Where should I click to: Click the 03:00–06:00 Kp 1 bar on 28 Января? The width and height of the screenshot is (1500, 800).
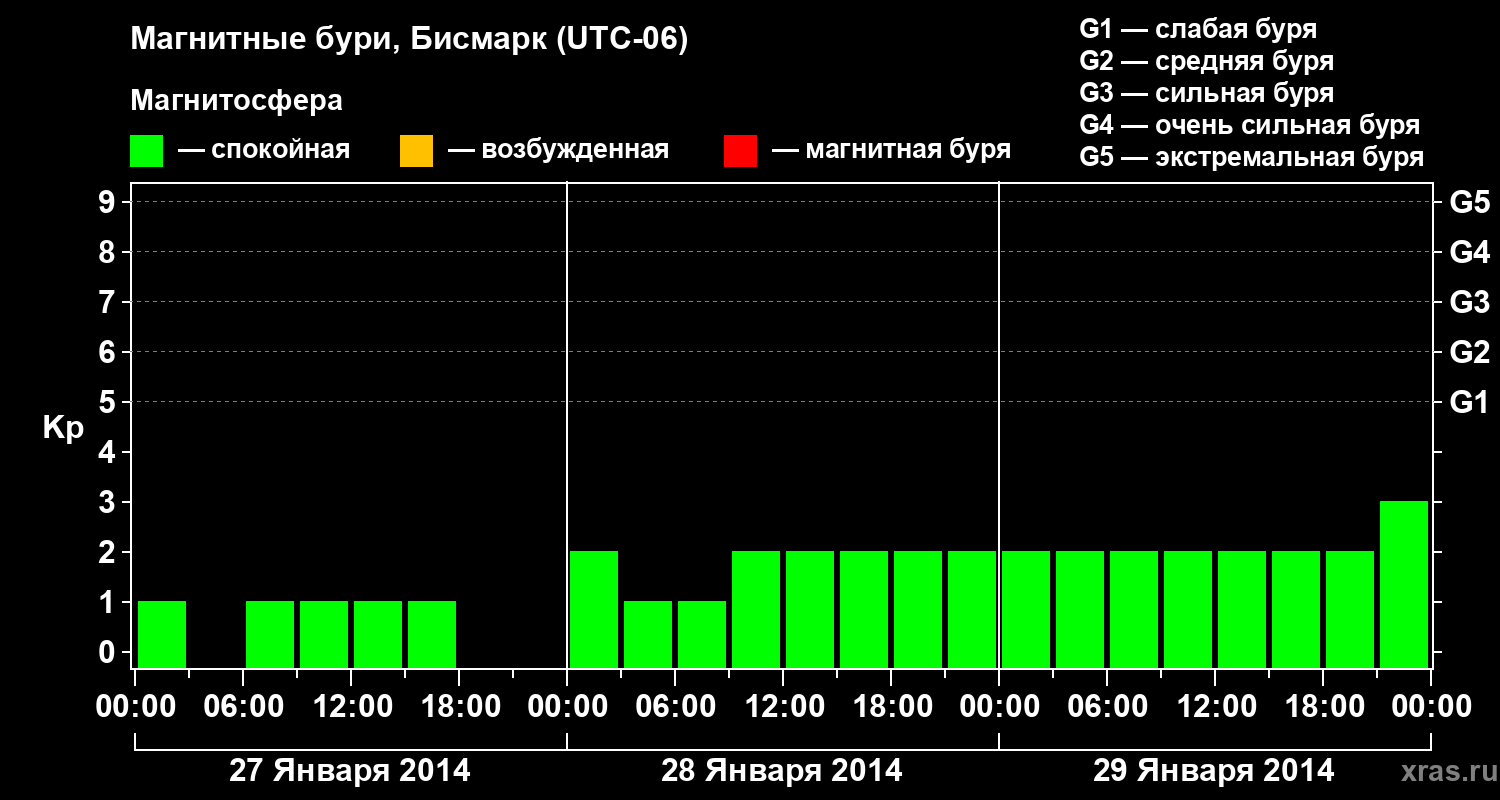click(x=648, y=634)
